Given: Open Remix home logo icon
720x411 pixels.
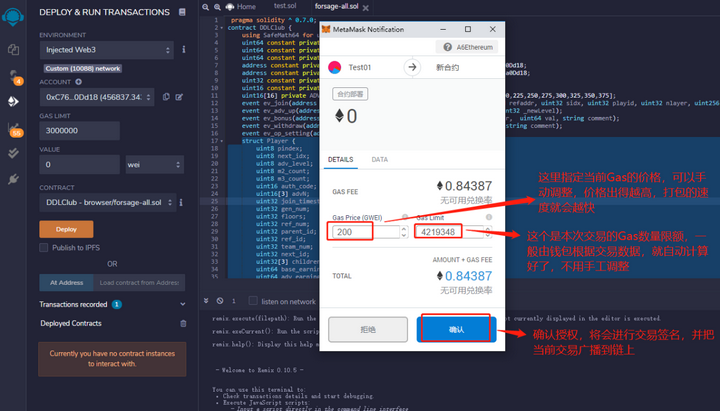Looking at the screenshot, I should click(13, 17).
